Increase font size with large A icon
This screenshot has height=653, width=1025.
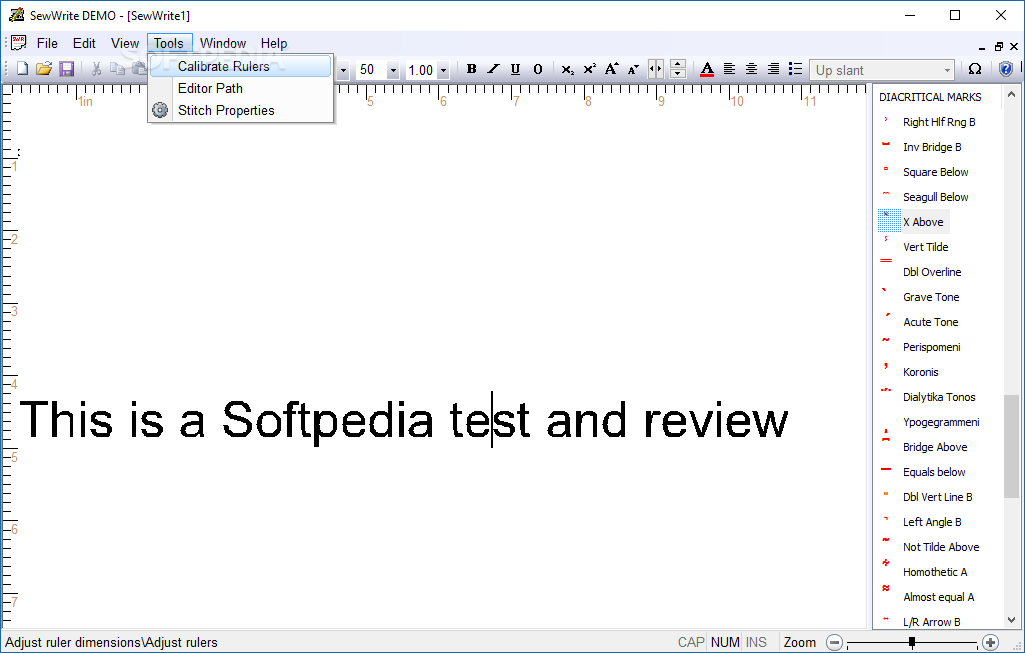[x=611, y=69]
